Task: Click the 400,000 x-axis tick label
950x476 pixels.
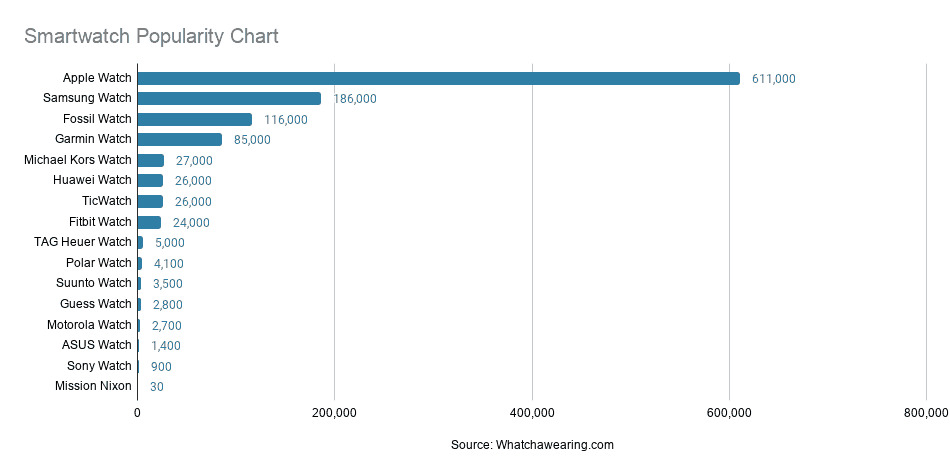Action: coord(532,413)
